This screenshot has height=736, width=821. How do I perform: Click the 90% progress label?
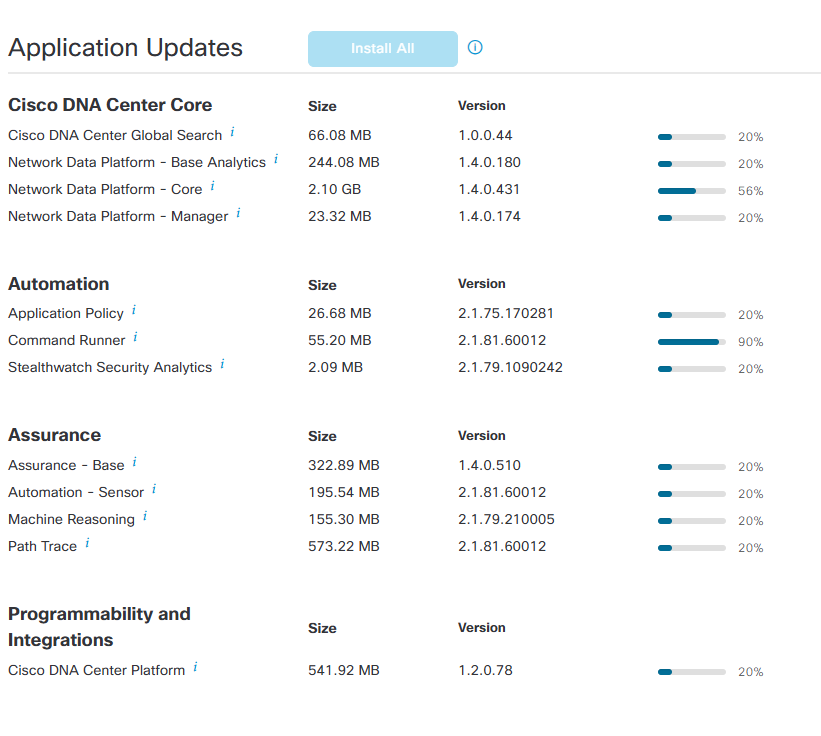tap(750, 342)
